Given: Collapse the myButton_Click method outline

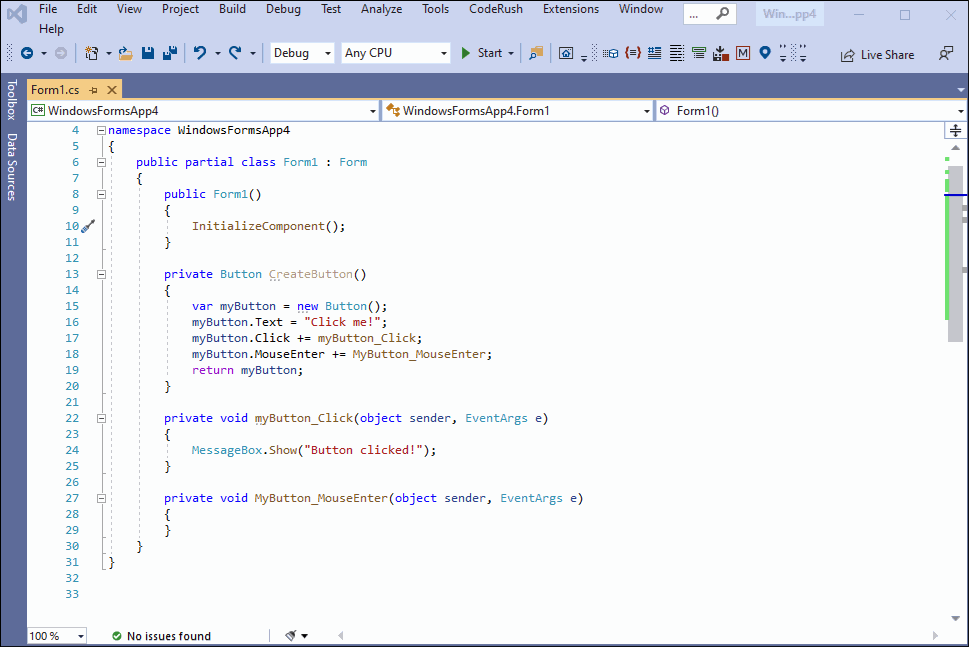Looking at the screenshot, I should click(x=101, y=418).
